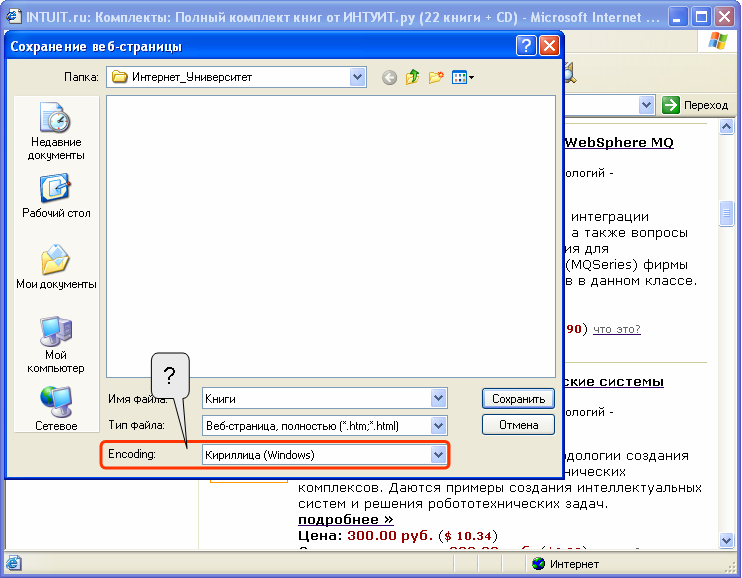Minimize the Internet Explorer window
The width and height of the screenshot is (742, 578).
point(678,17)
